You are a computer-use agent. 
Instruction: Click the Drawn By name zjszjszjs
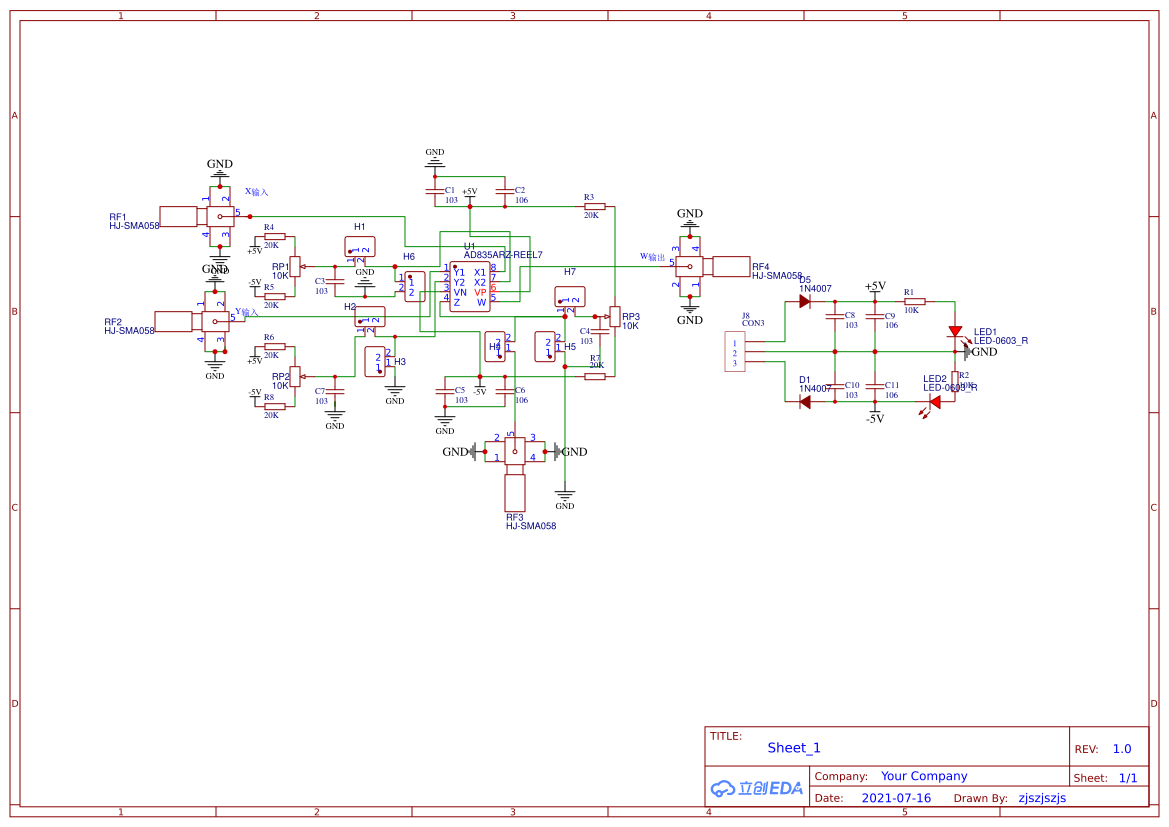[1042, 798]
